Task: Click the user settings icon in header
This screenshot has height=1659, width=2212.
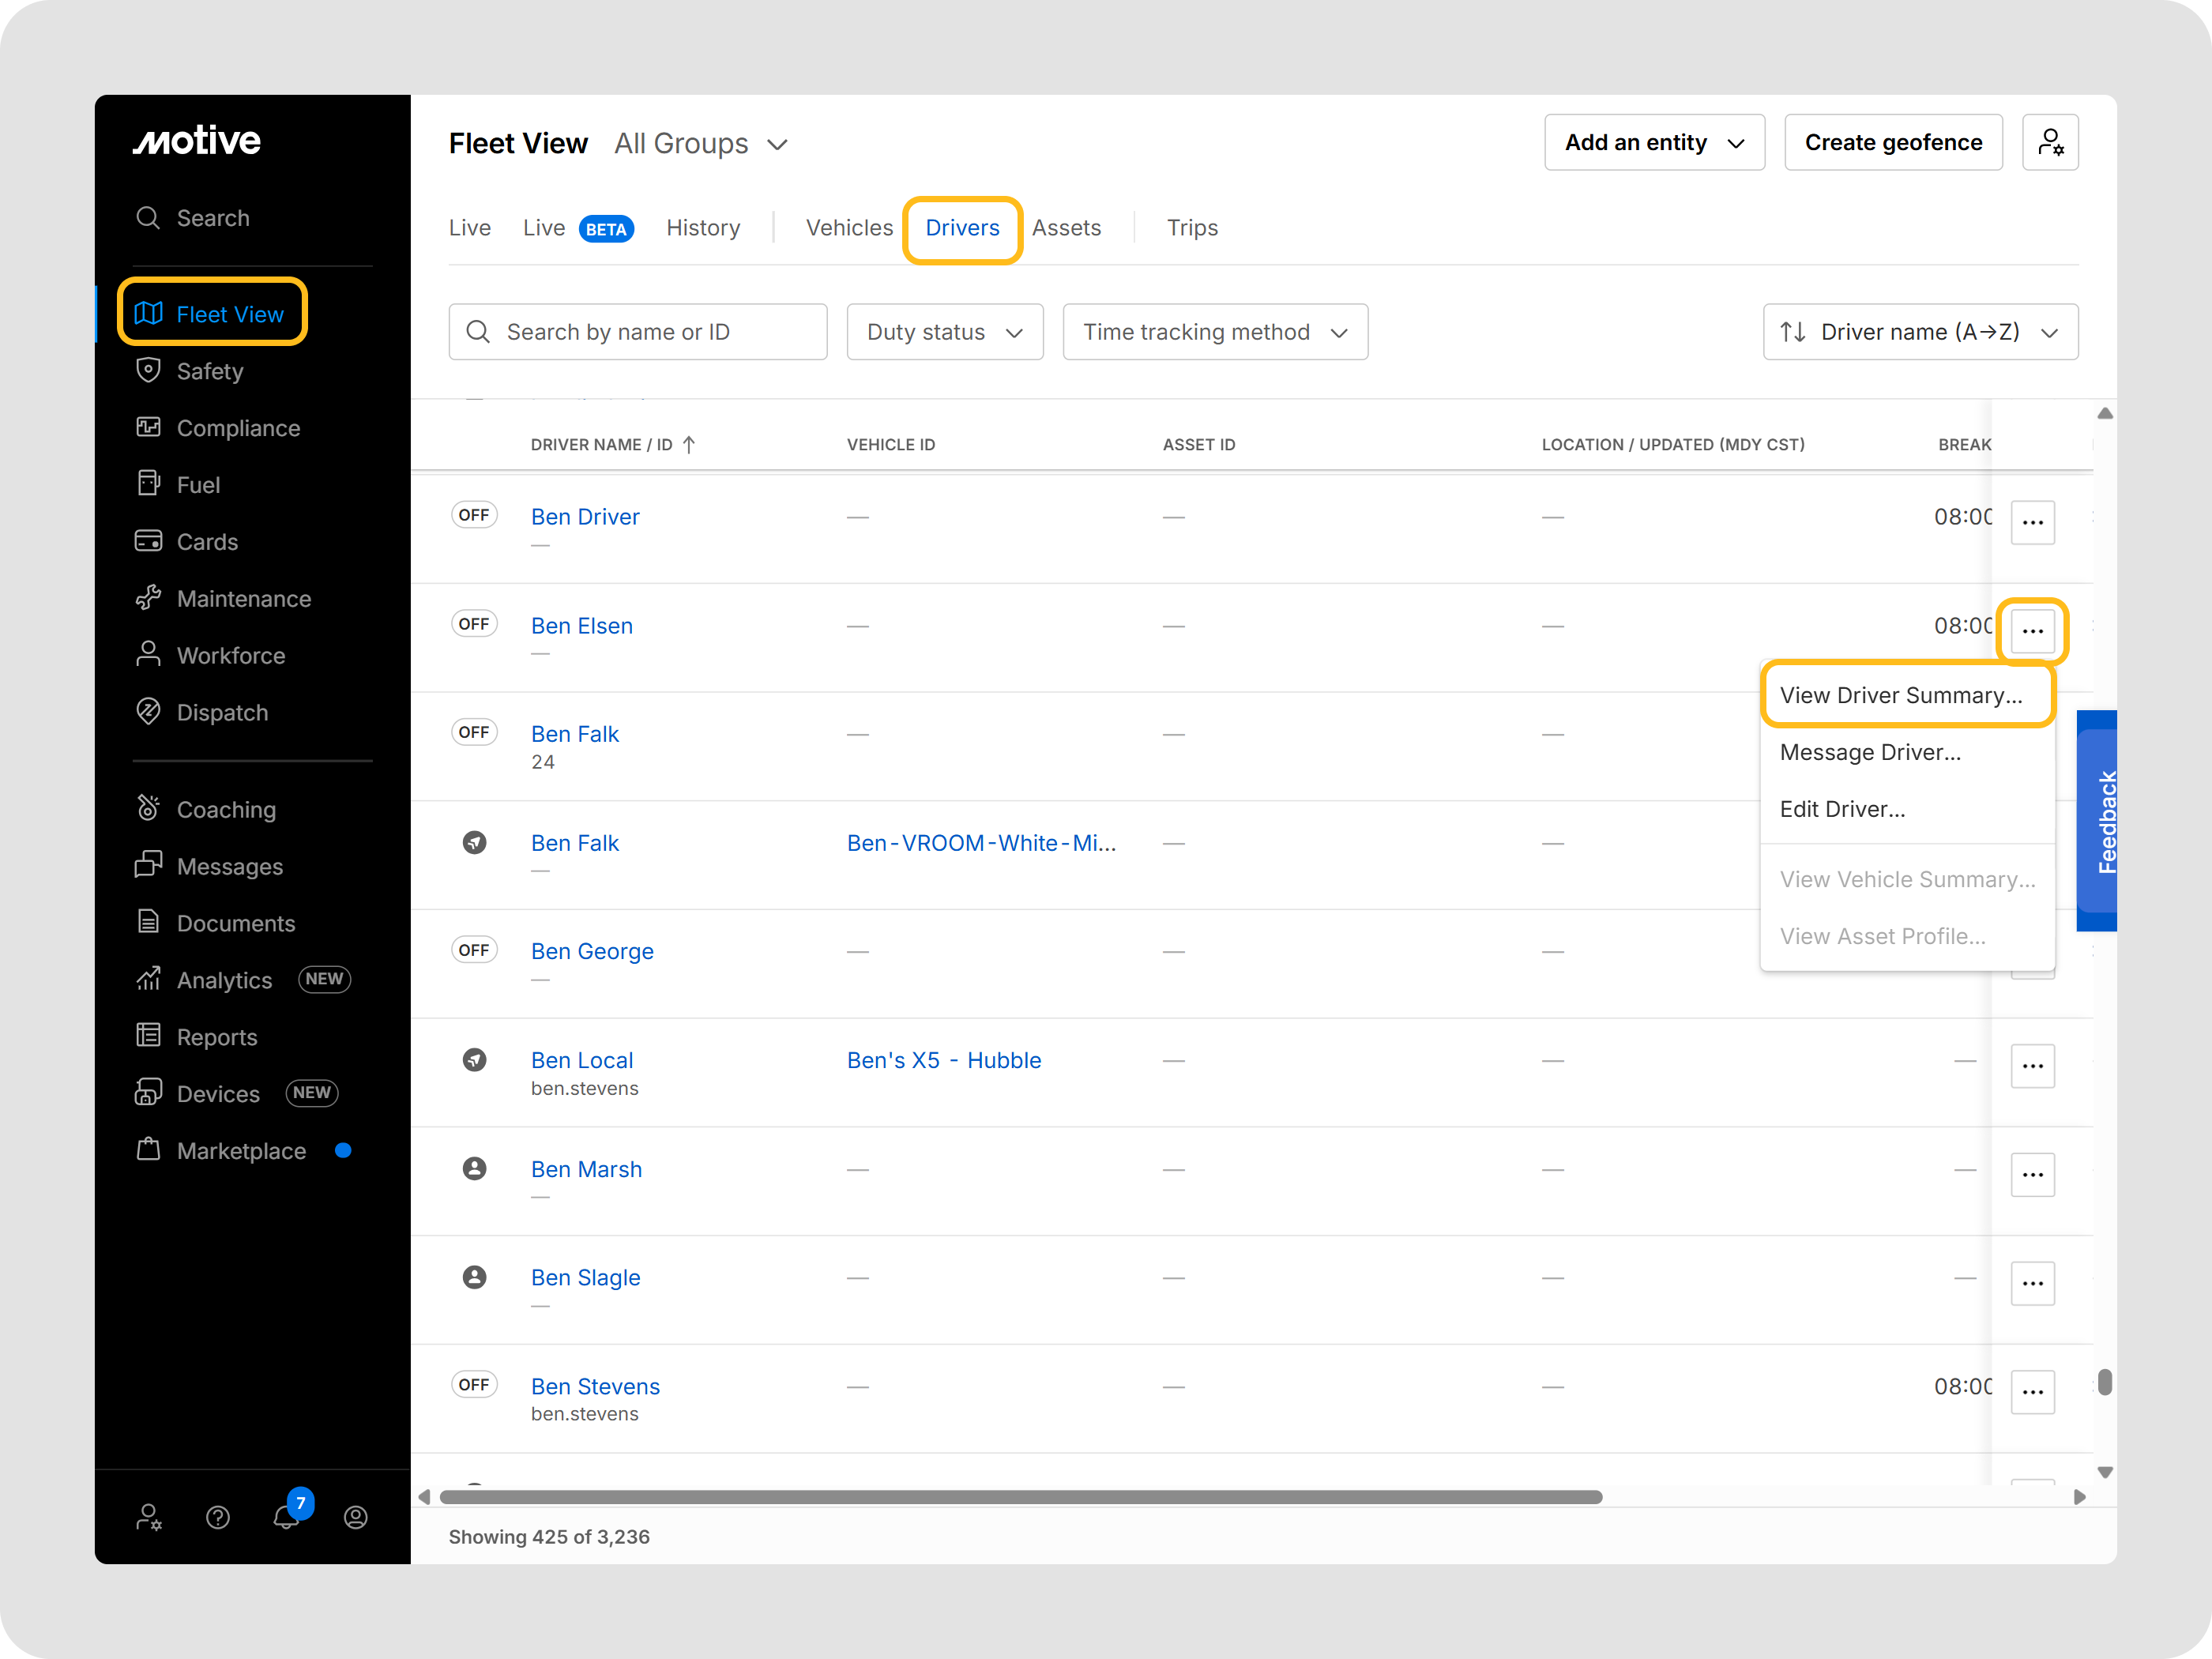Action: coord(2049,143)
